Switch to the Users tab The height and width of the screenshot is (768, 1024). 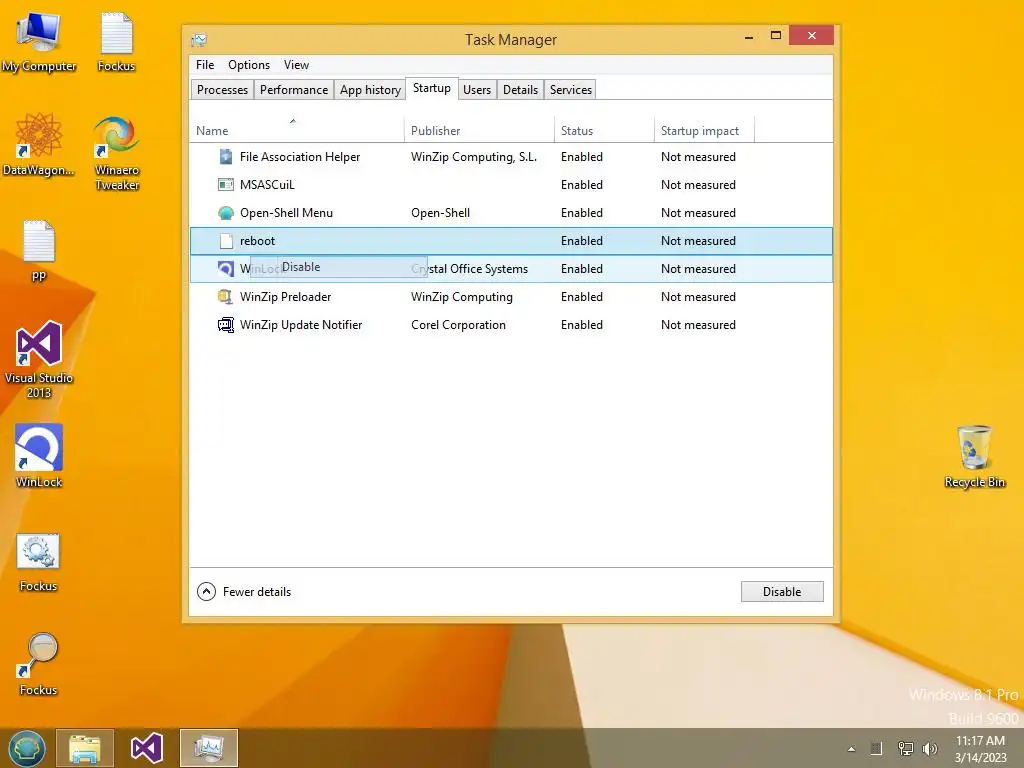[477, 89]
